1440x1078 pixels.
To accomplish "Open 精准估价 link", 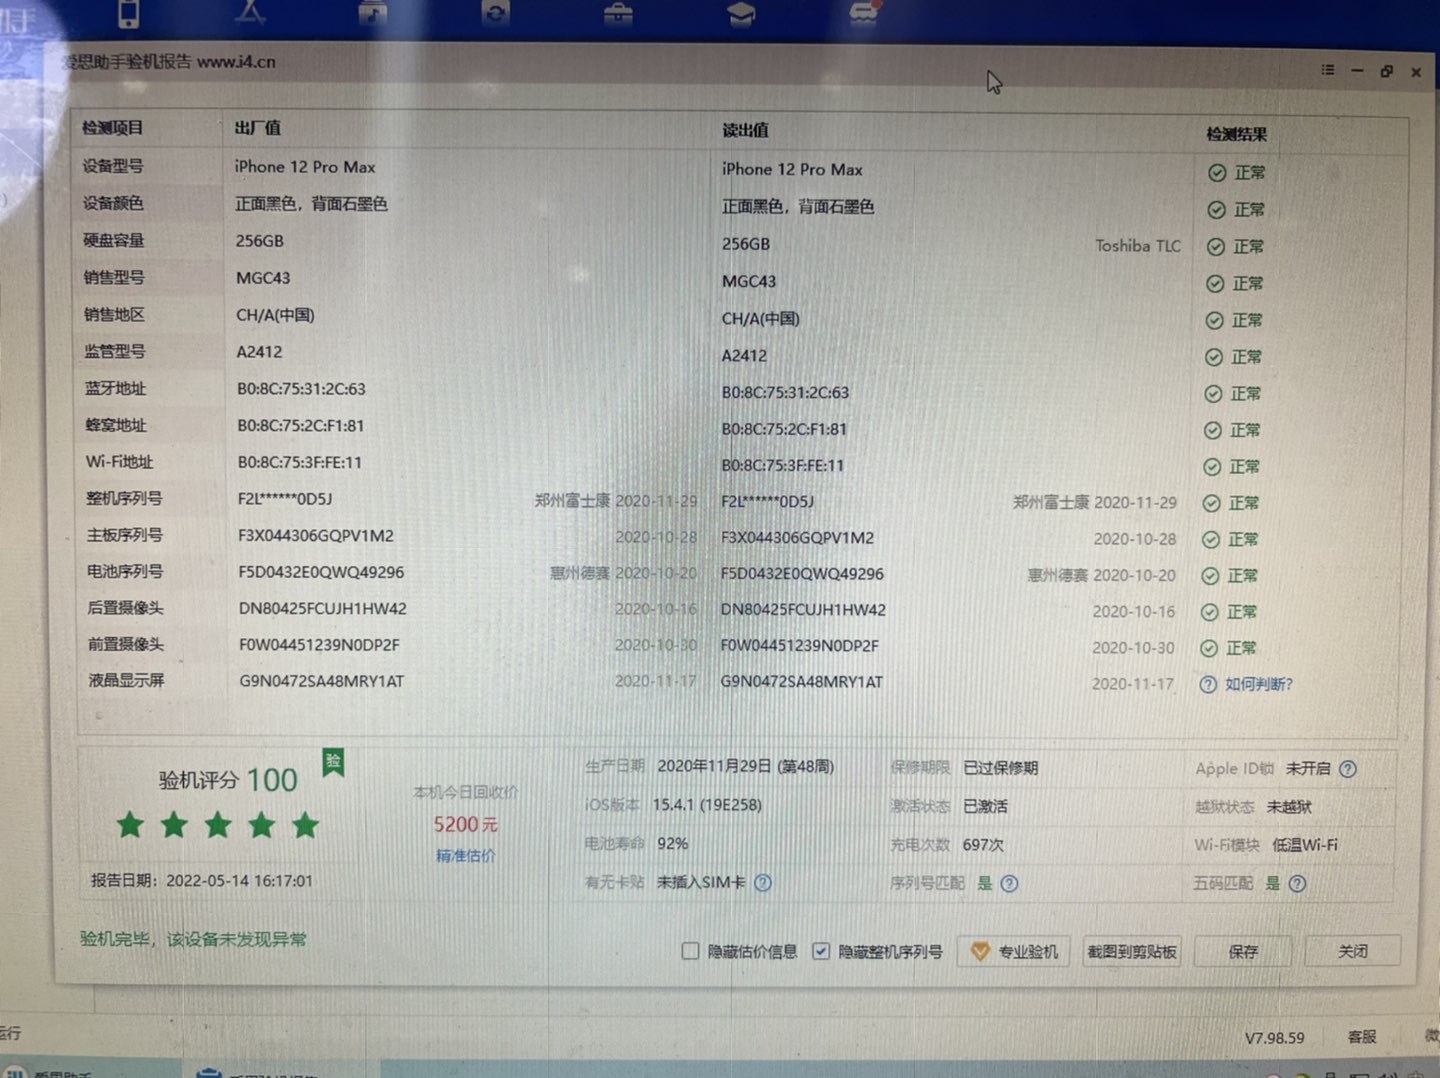I will click(x=466, y=856).
